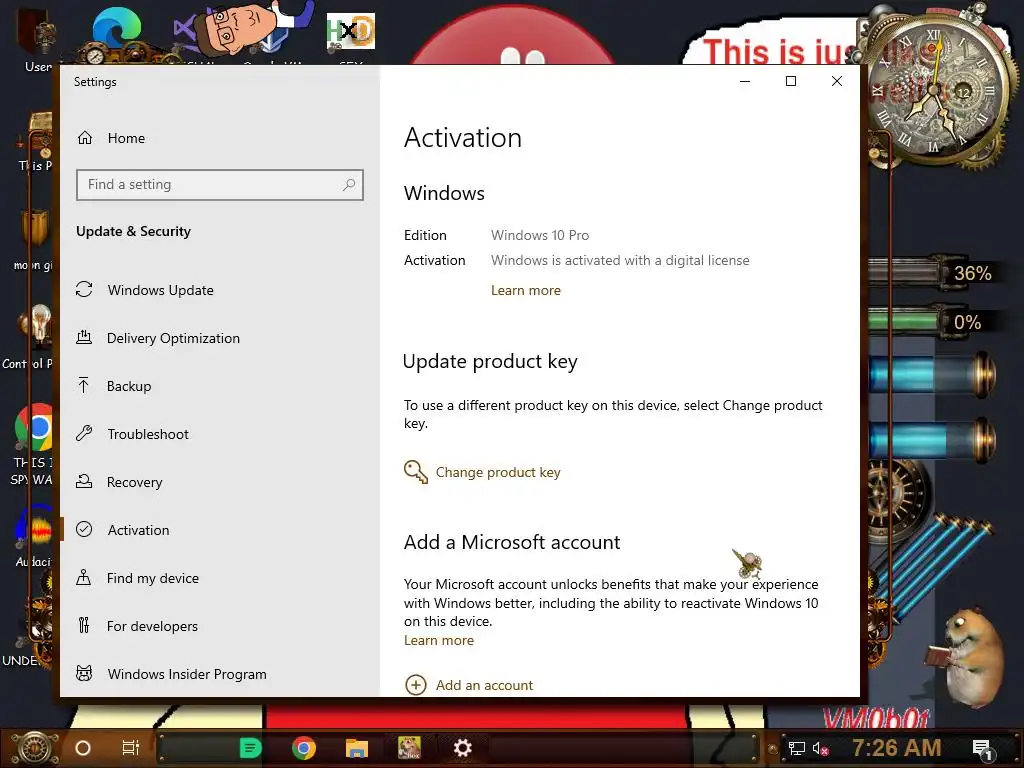Screen dimensions: 1024x768
Task: Click the Troubleshoot wrench icon
Action: [x=84, y=434]
